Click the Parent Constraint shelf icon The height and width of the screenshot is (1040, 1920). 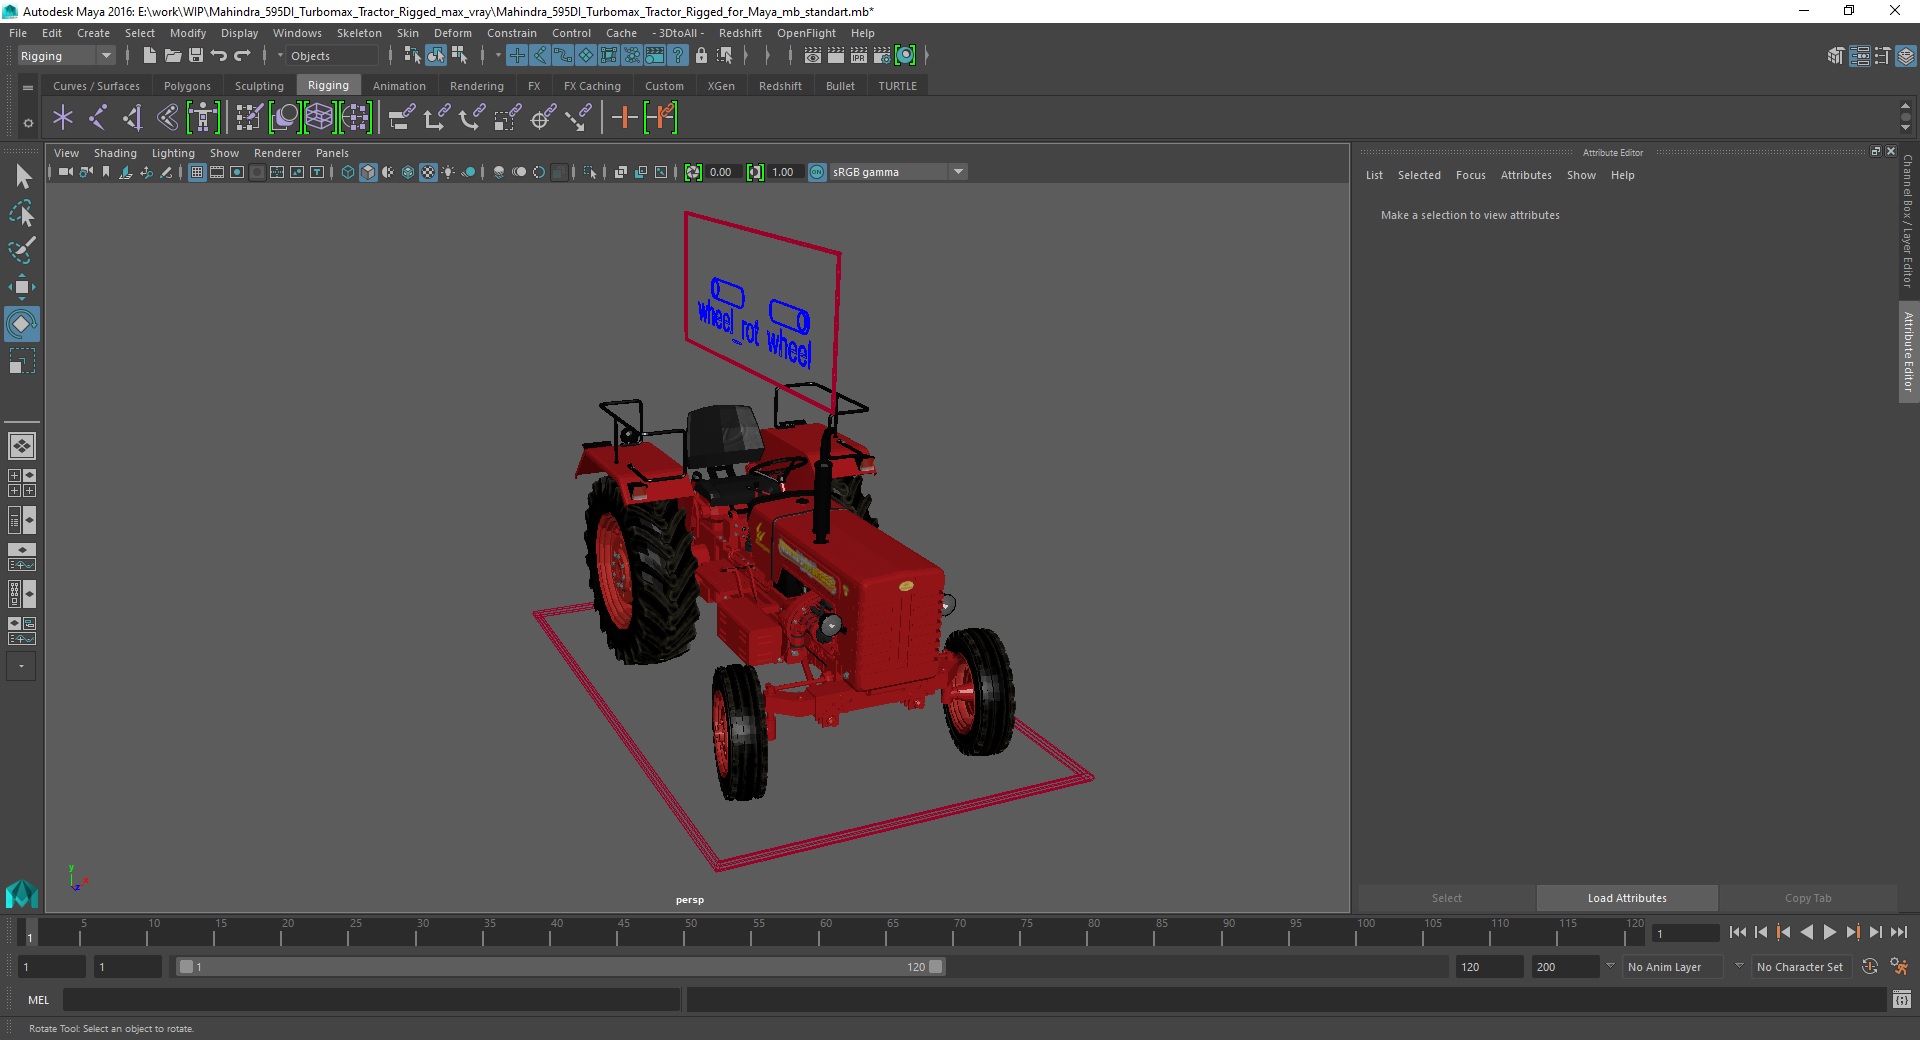pyautogui.click(x=401, y=118)
